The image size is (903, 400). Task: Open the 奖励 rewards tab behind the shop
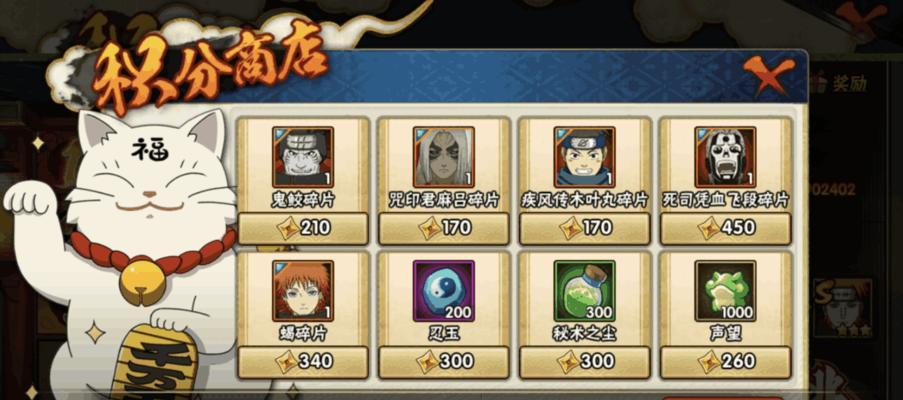(843, 84)
